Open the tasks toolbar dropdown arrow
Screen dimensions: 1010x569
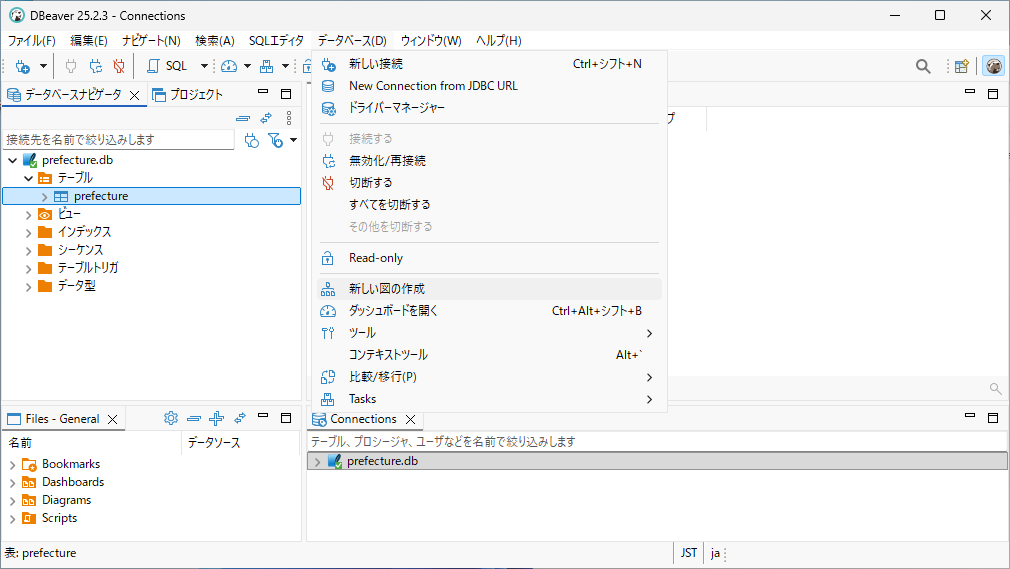click(285, 66)
